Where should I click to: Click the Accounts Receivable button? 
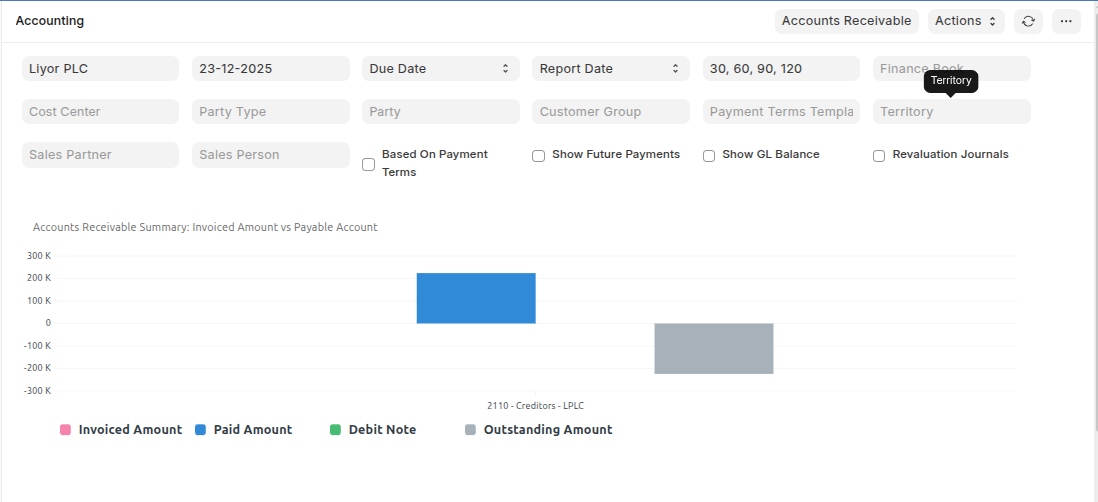click(x=846, y=21)
